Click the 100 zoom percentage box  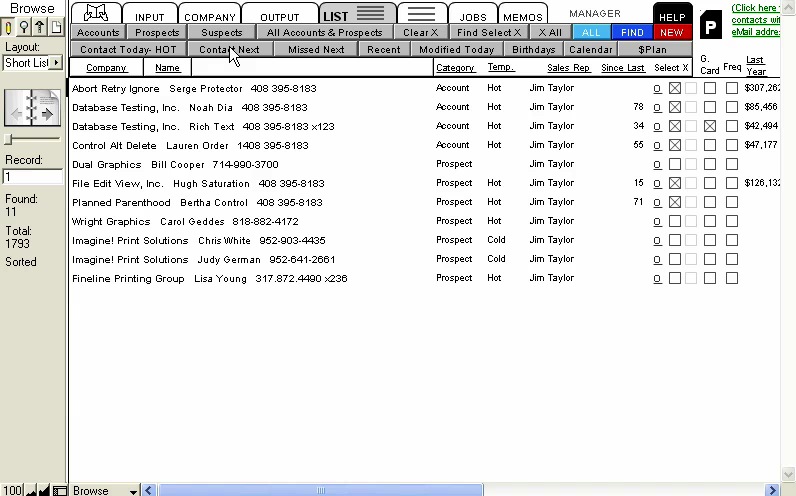12,490
